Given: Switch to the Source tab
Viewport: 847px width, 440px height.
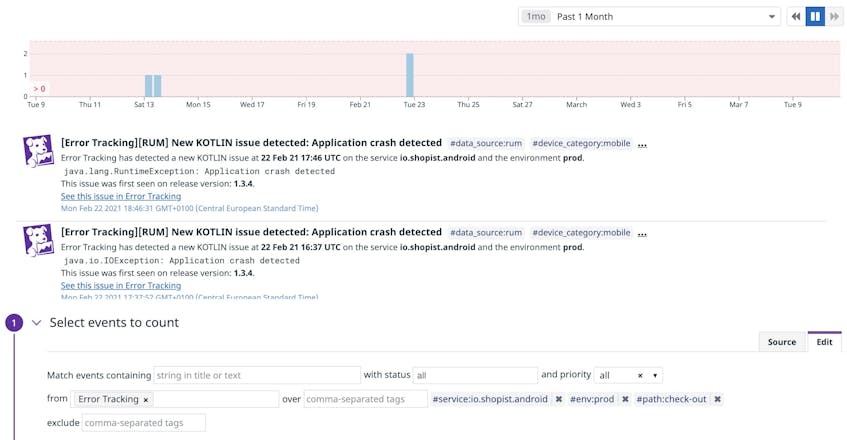Looking at the screenshot, I should [782, 342].
